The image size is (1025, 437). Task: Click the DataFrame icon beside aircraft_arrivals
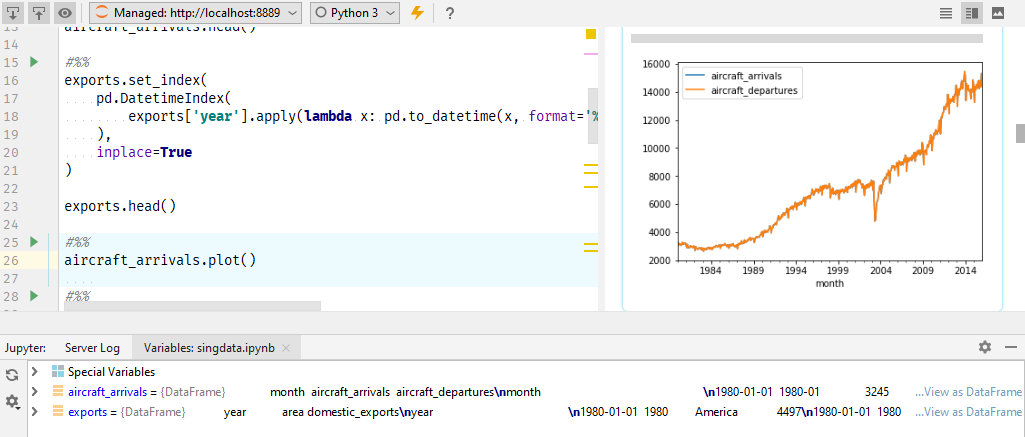point(58,392)
